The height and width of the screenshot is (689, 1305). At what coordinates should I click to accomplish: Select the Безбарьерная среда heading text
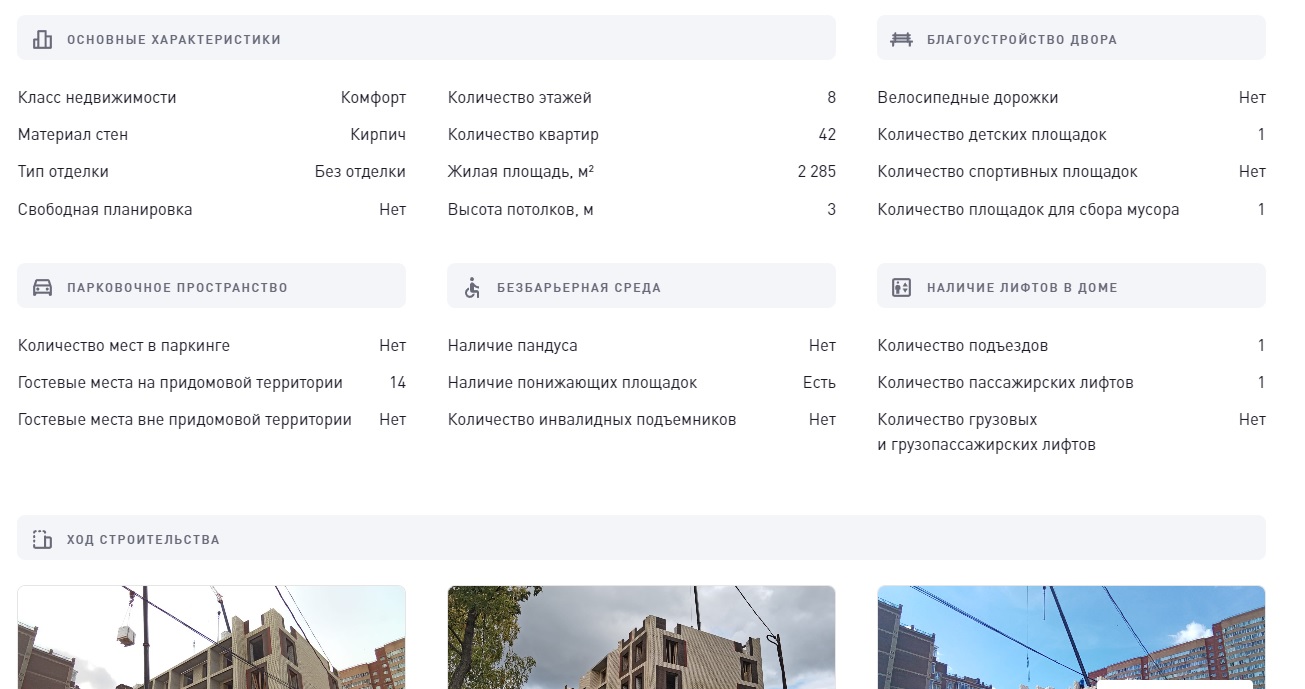click(x=579, y=288)
